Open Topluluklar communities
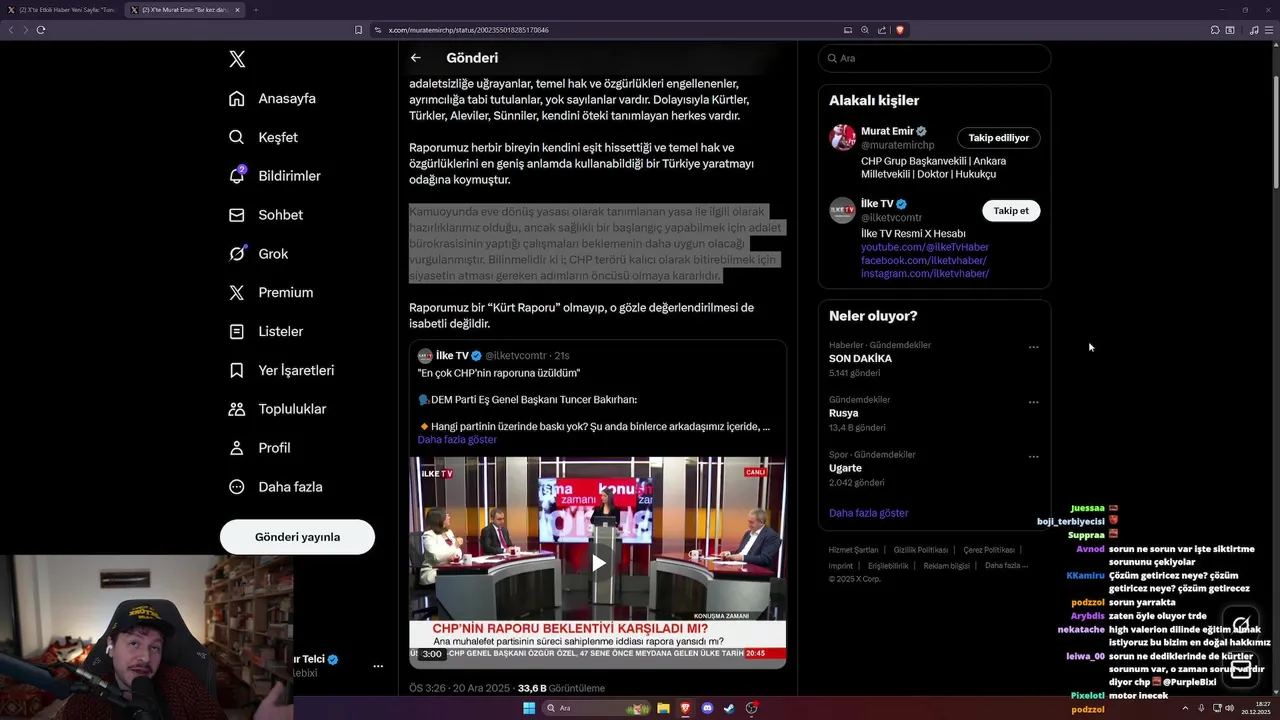1280x720 pixels. click(x=277, y=409)
